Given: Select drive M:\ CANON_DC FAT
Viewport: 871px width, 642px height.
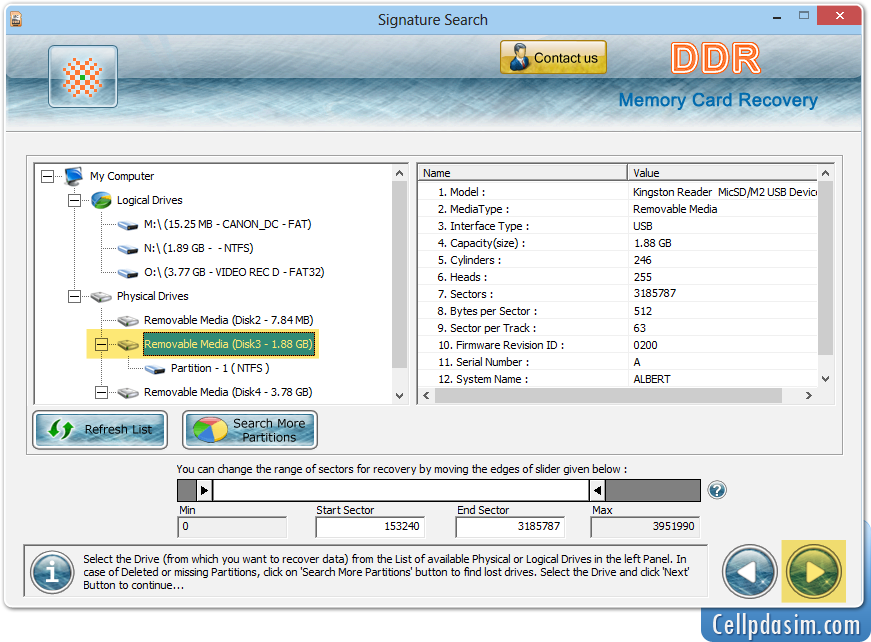Looking at the screenshot, I should 227,224.
